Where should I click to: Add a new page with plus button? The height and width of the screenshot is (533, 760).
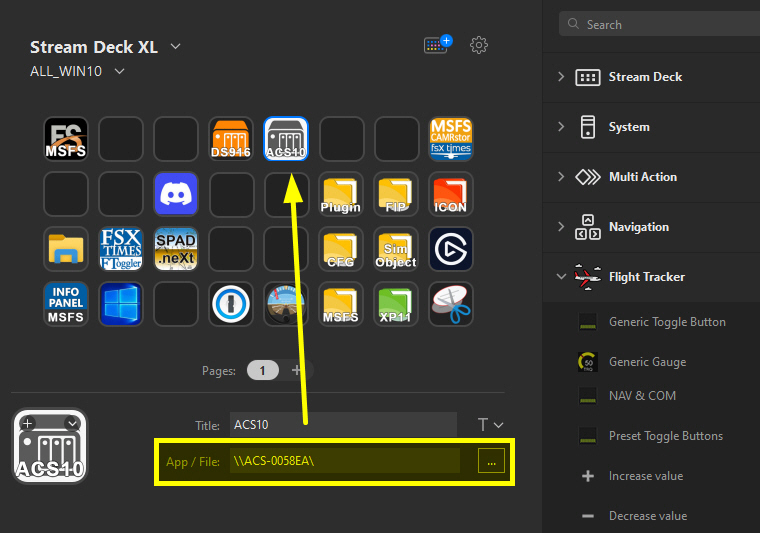click(296, 370)
